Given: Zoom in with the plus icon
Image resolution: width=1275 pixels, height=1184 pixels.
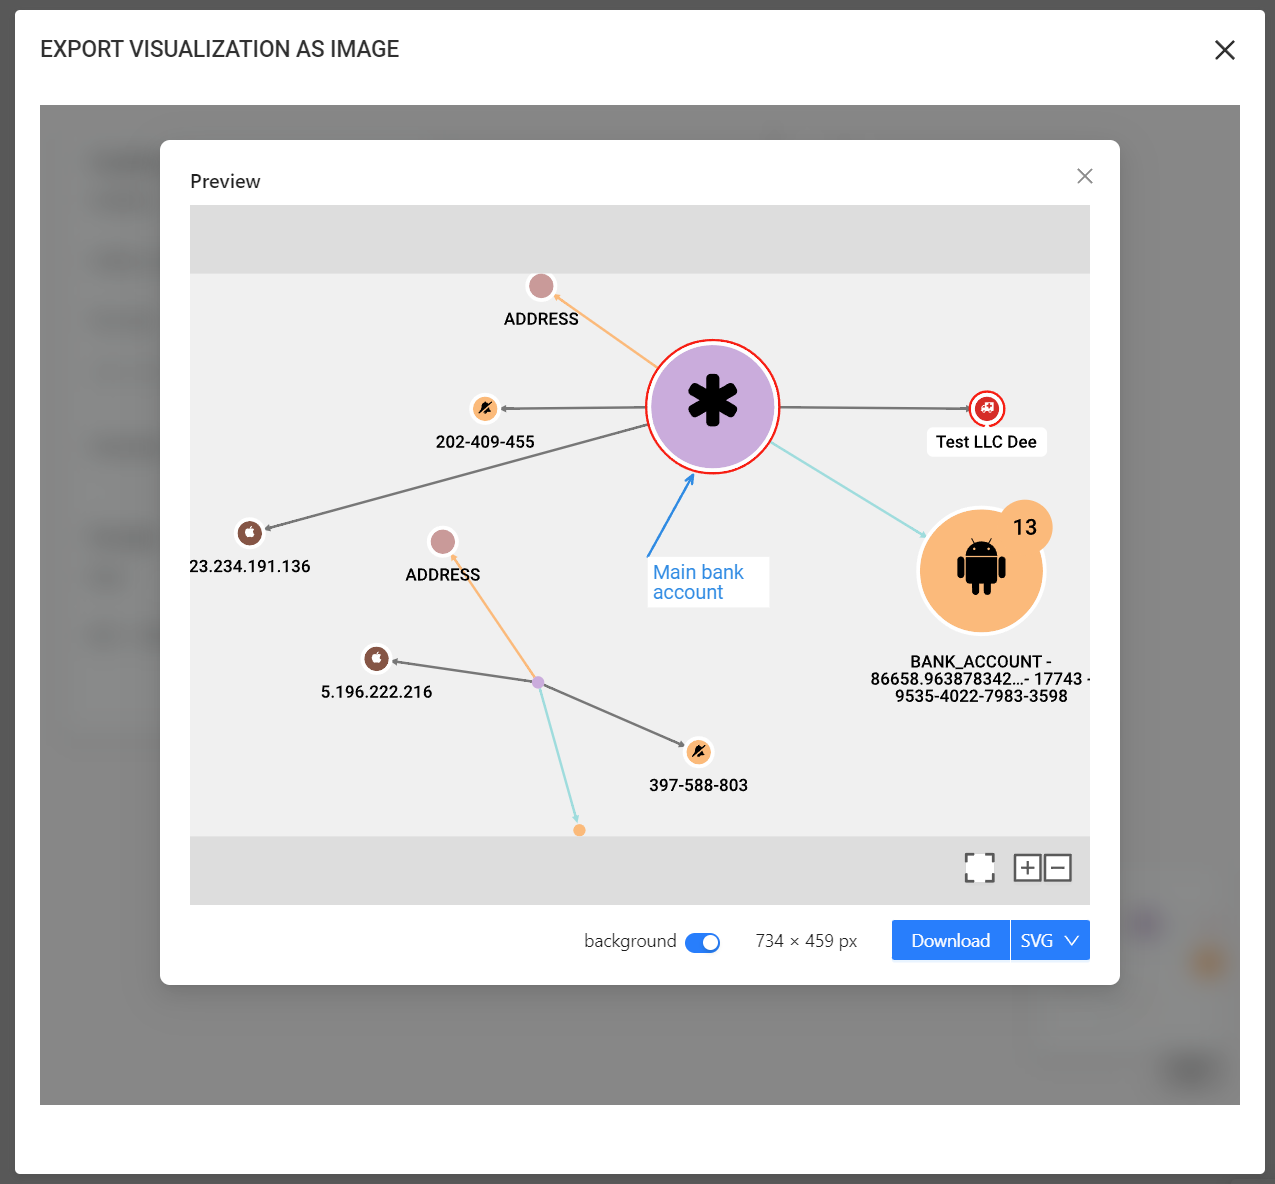Looking at the screenshot, I should coord(1027,867).
